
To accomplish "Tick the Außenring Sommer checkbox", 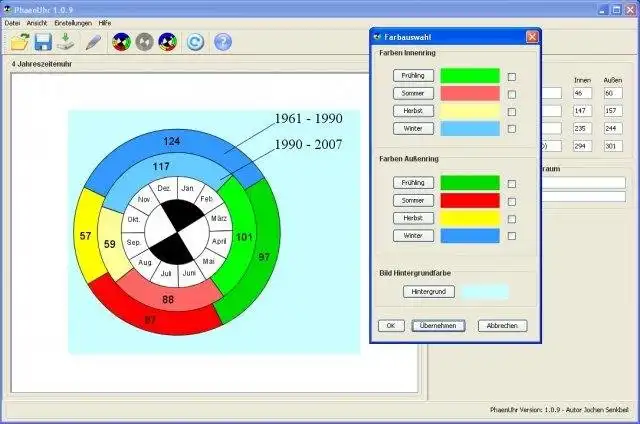I will coord(511,202).
